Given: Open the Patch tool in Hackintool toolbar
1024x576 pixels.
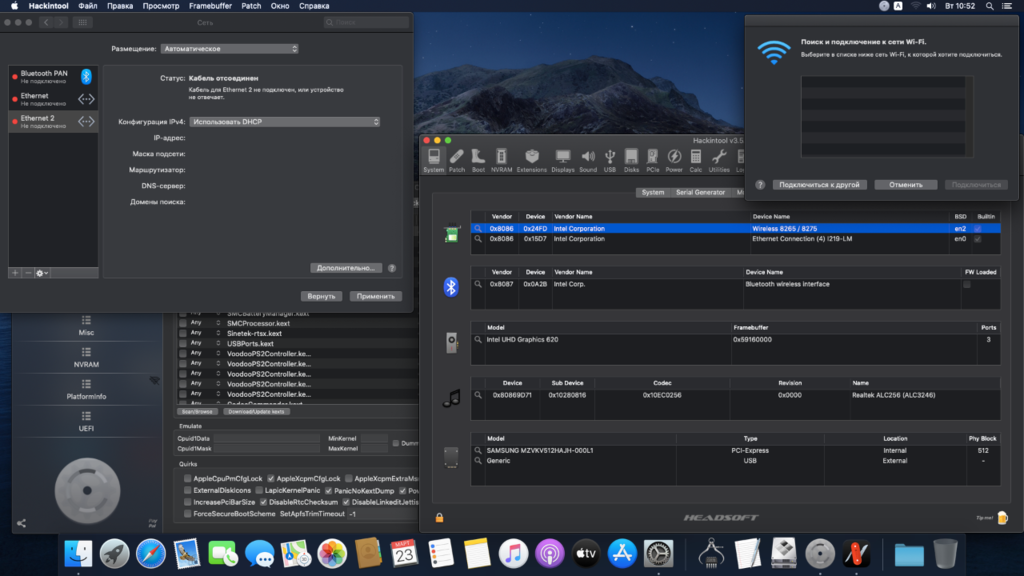Looking at the screenshot, I should point(456,160).
